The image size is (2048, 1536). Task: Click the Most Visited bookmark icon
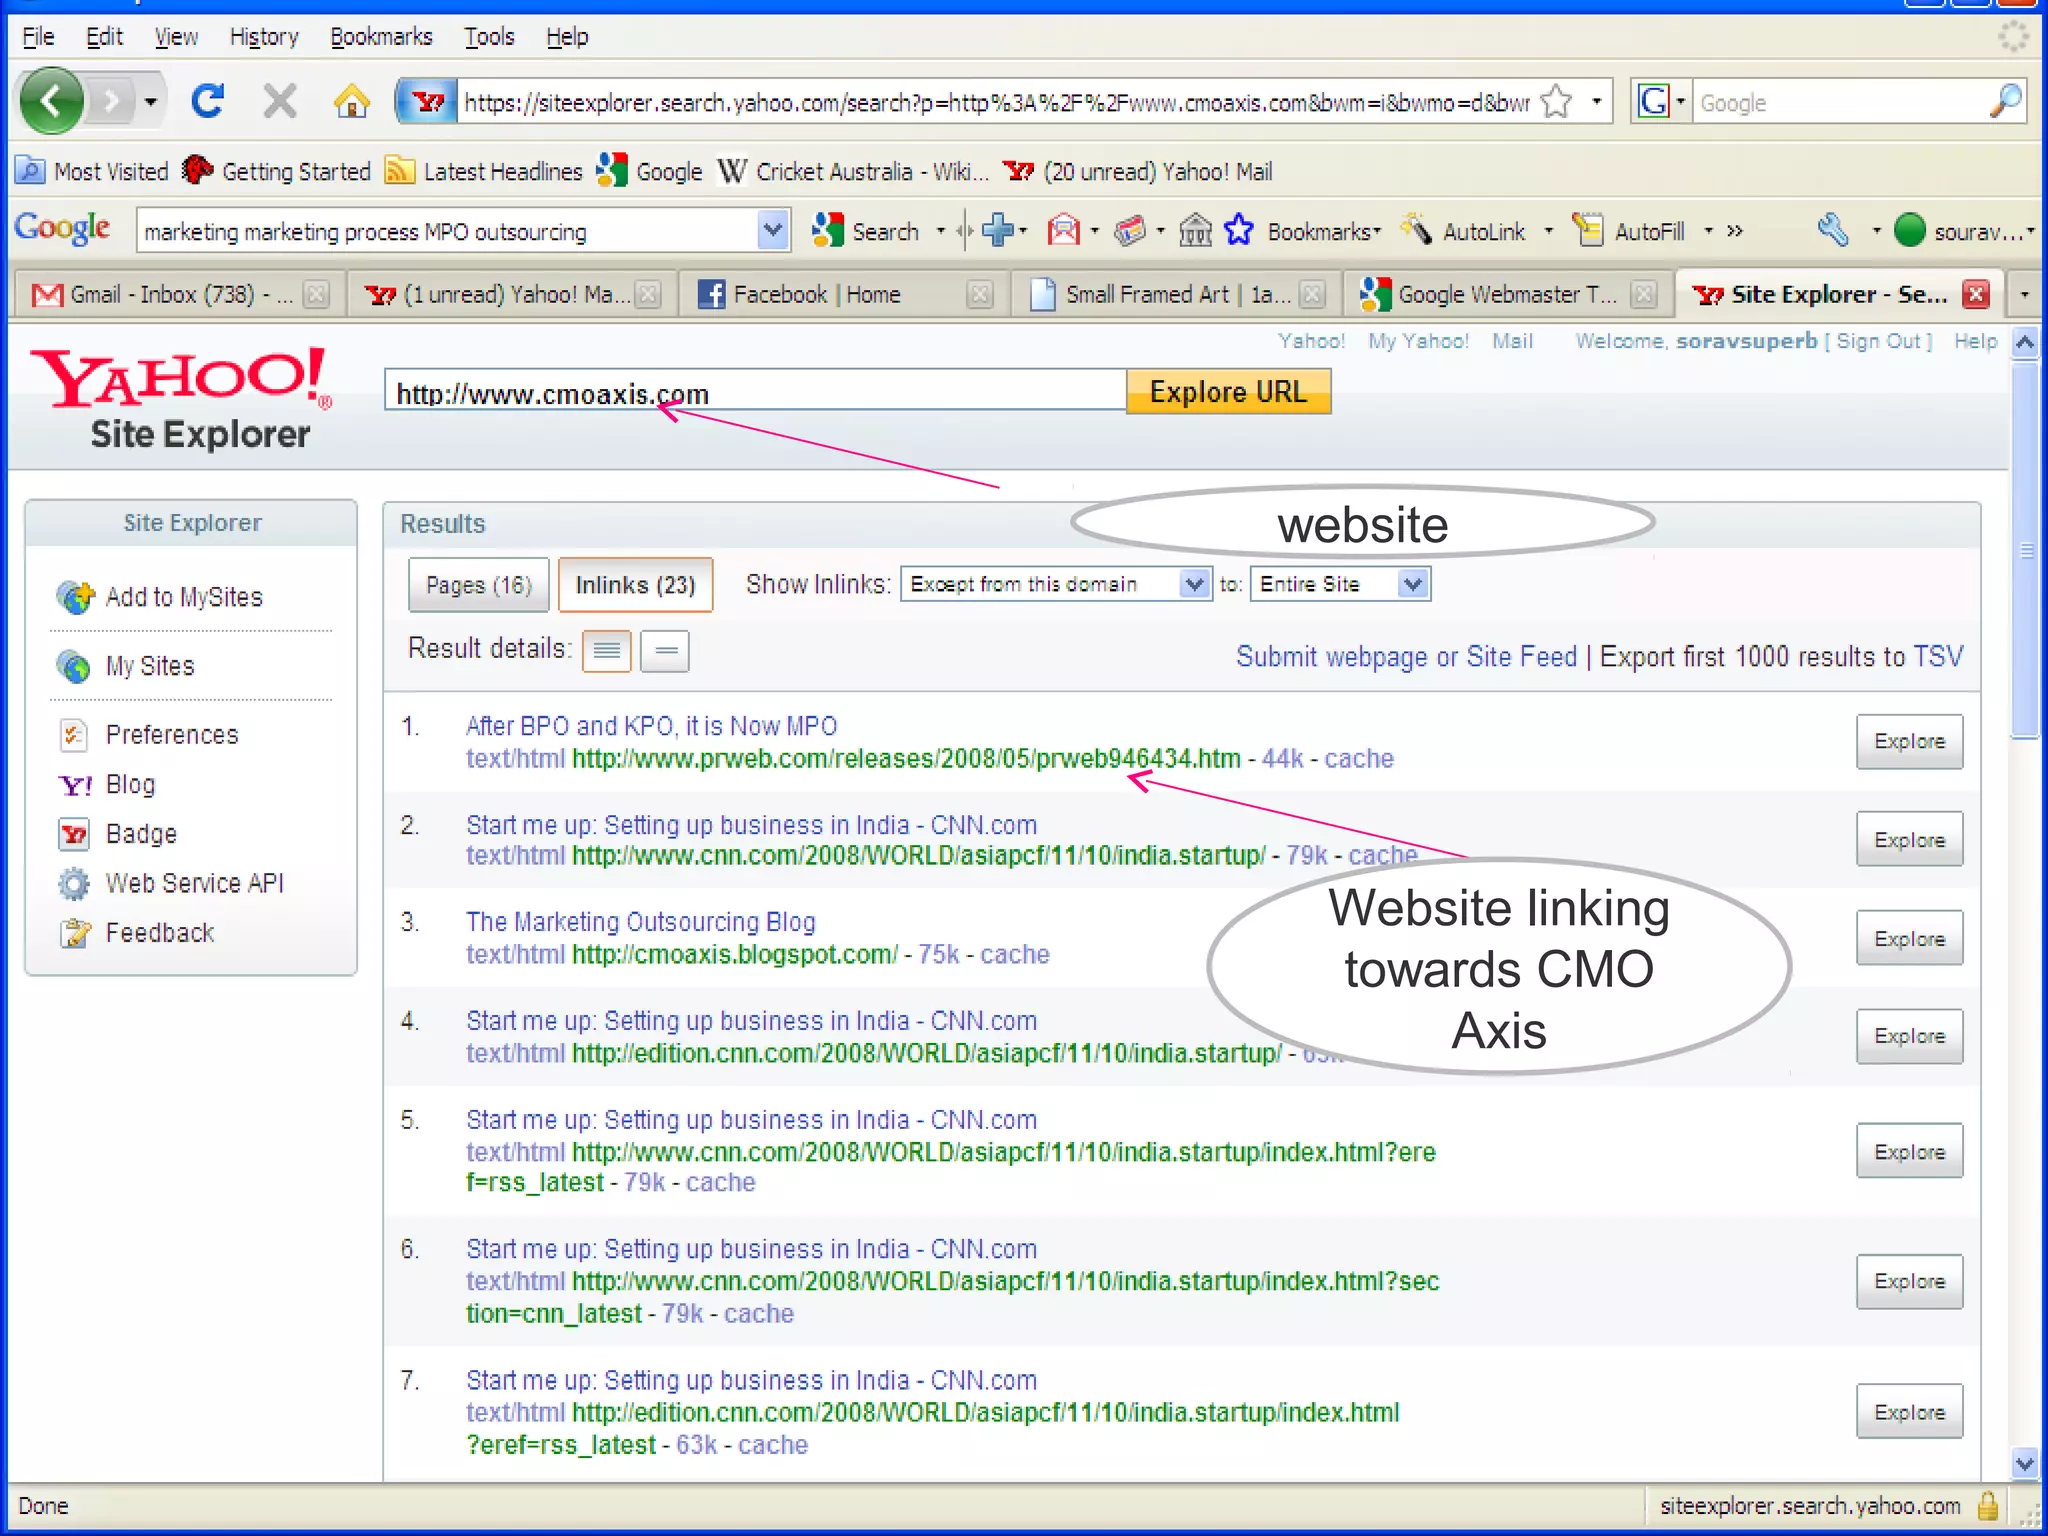point(31,171)
